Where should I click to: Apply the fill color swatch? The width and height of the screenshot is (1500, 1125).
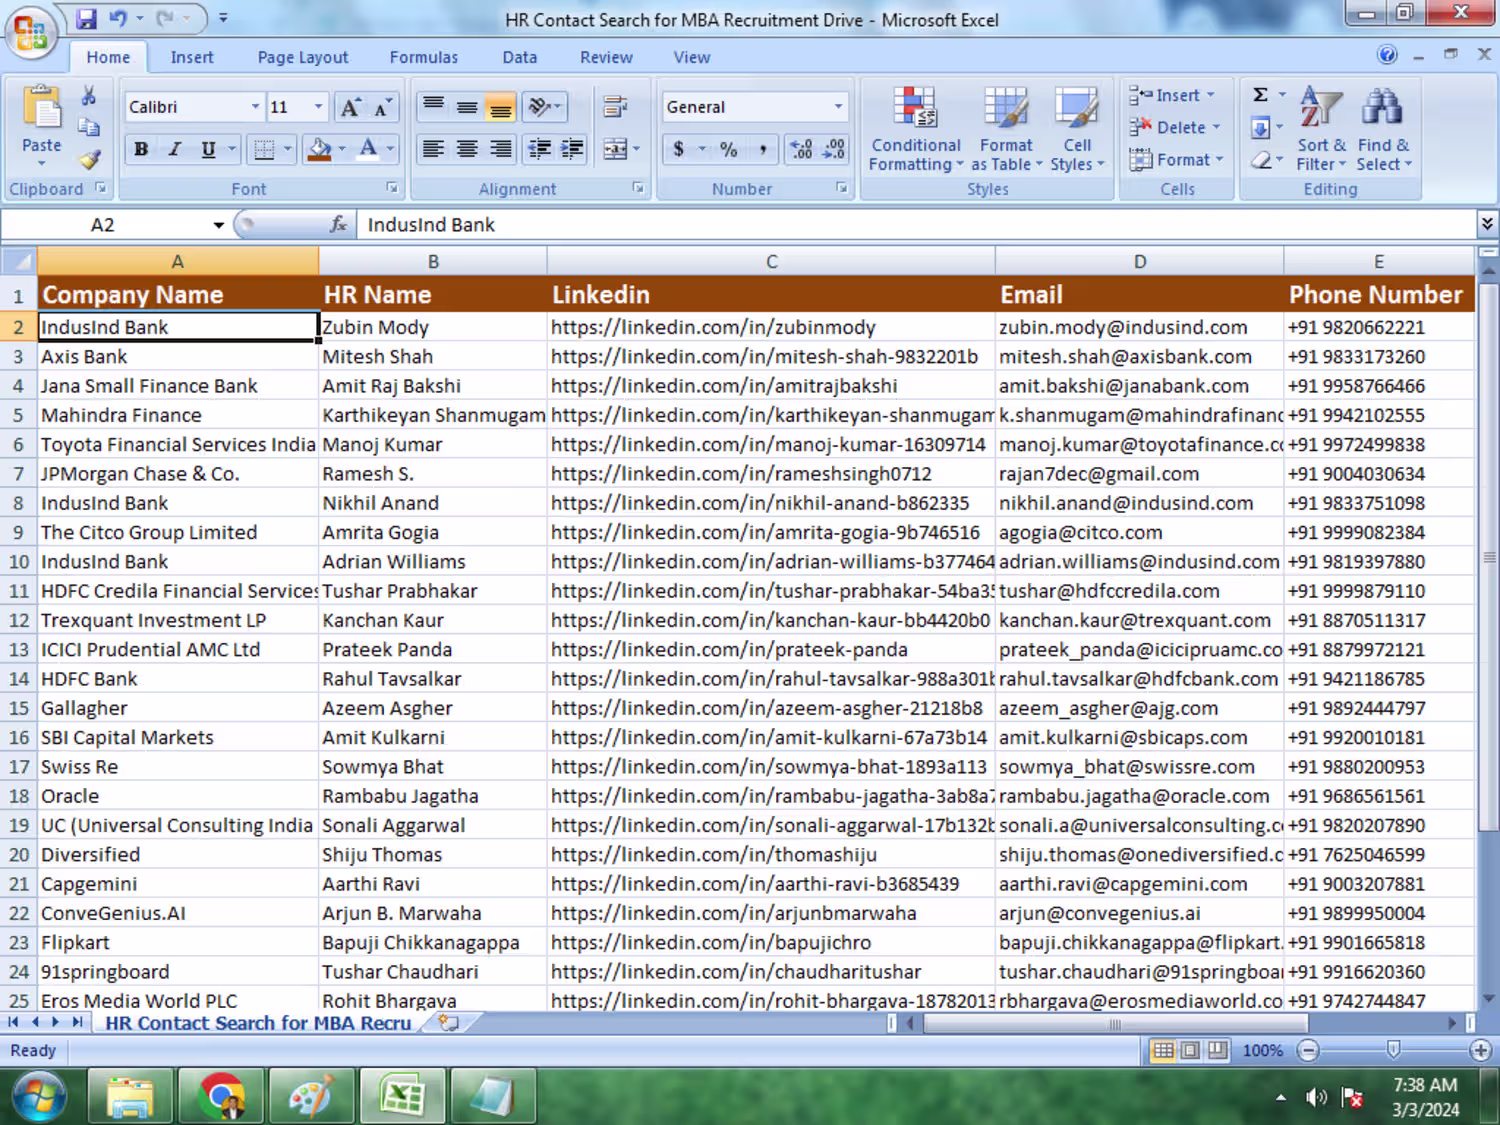click(x=320, y=150)
